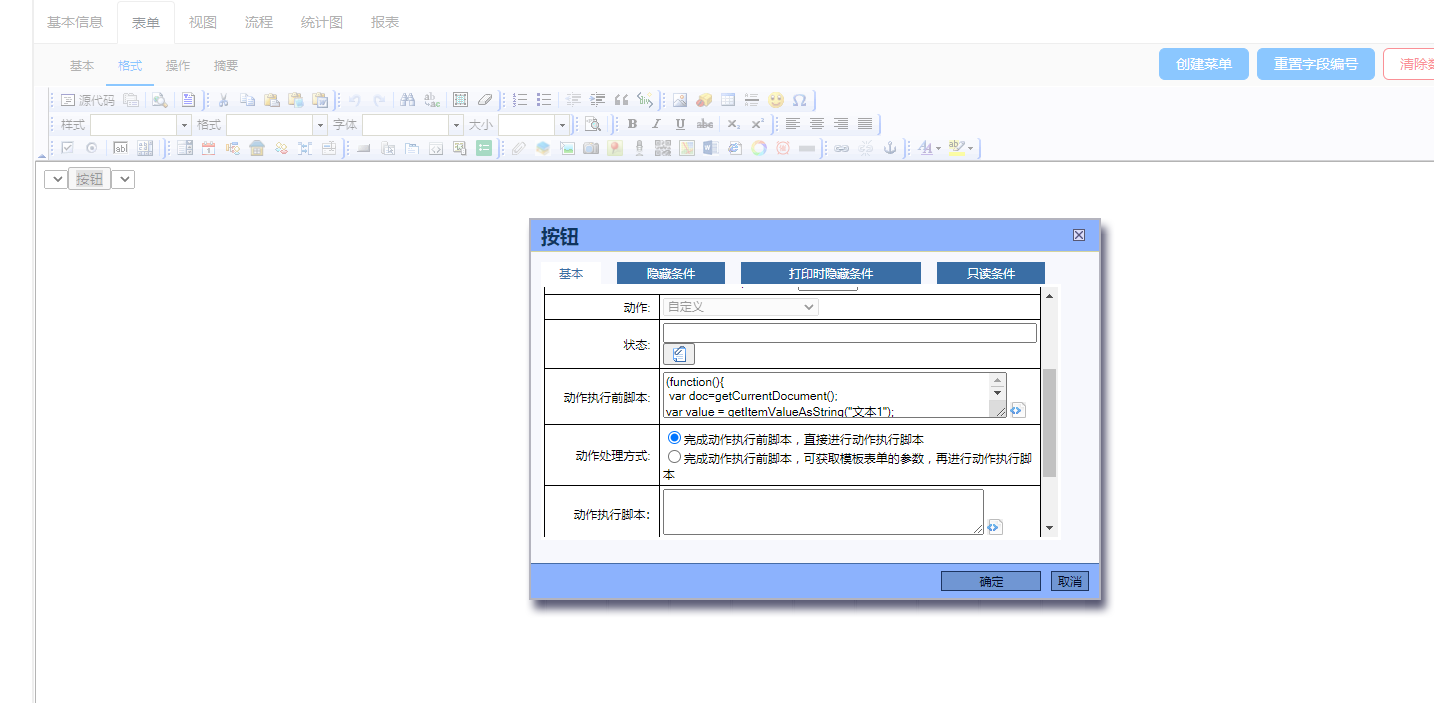The image size is (1434, 703).
Task: Click the block quote icon
Action: click(x=621, y=100)
